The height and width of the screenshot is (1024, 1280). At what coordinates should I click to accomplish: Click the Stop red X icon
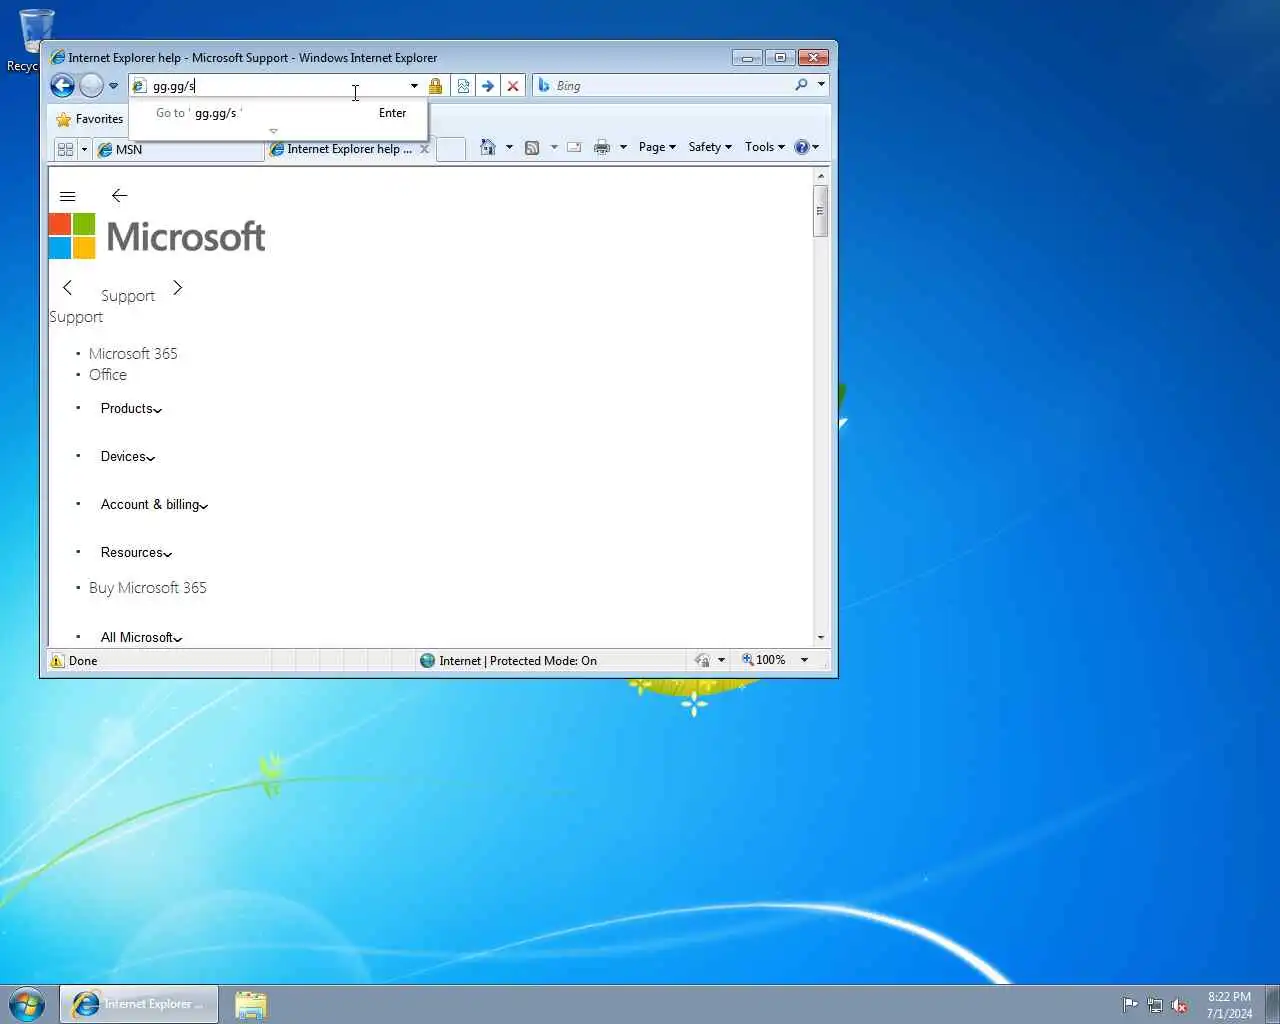(x=513, y=86)
